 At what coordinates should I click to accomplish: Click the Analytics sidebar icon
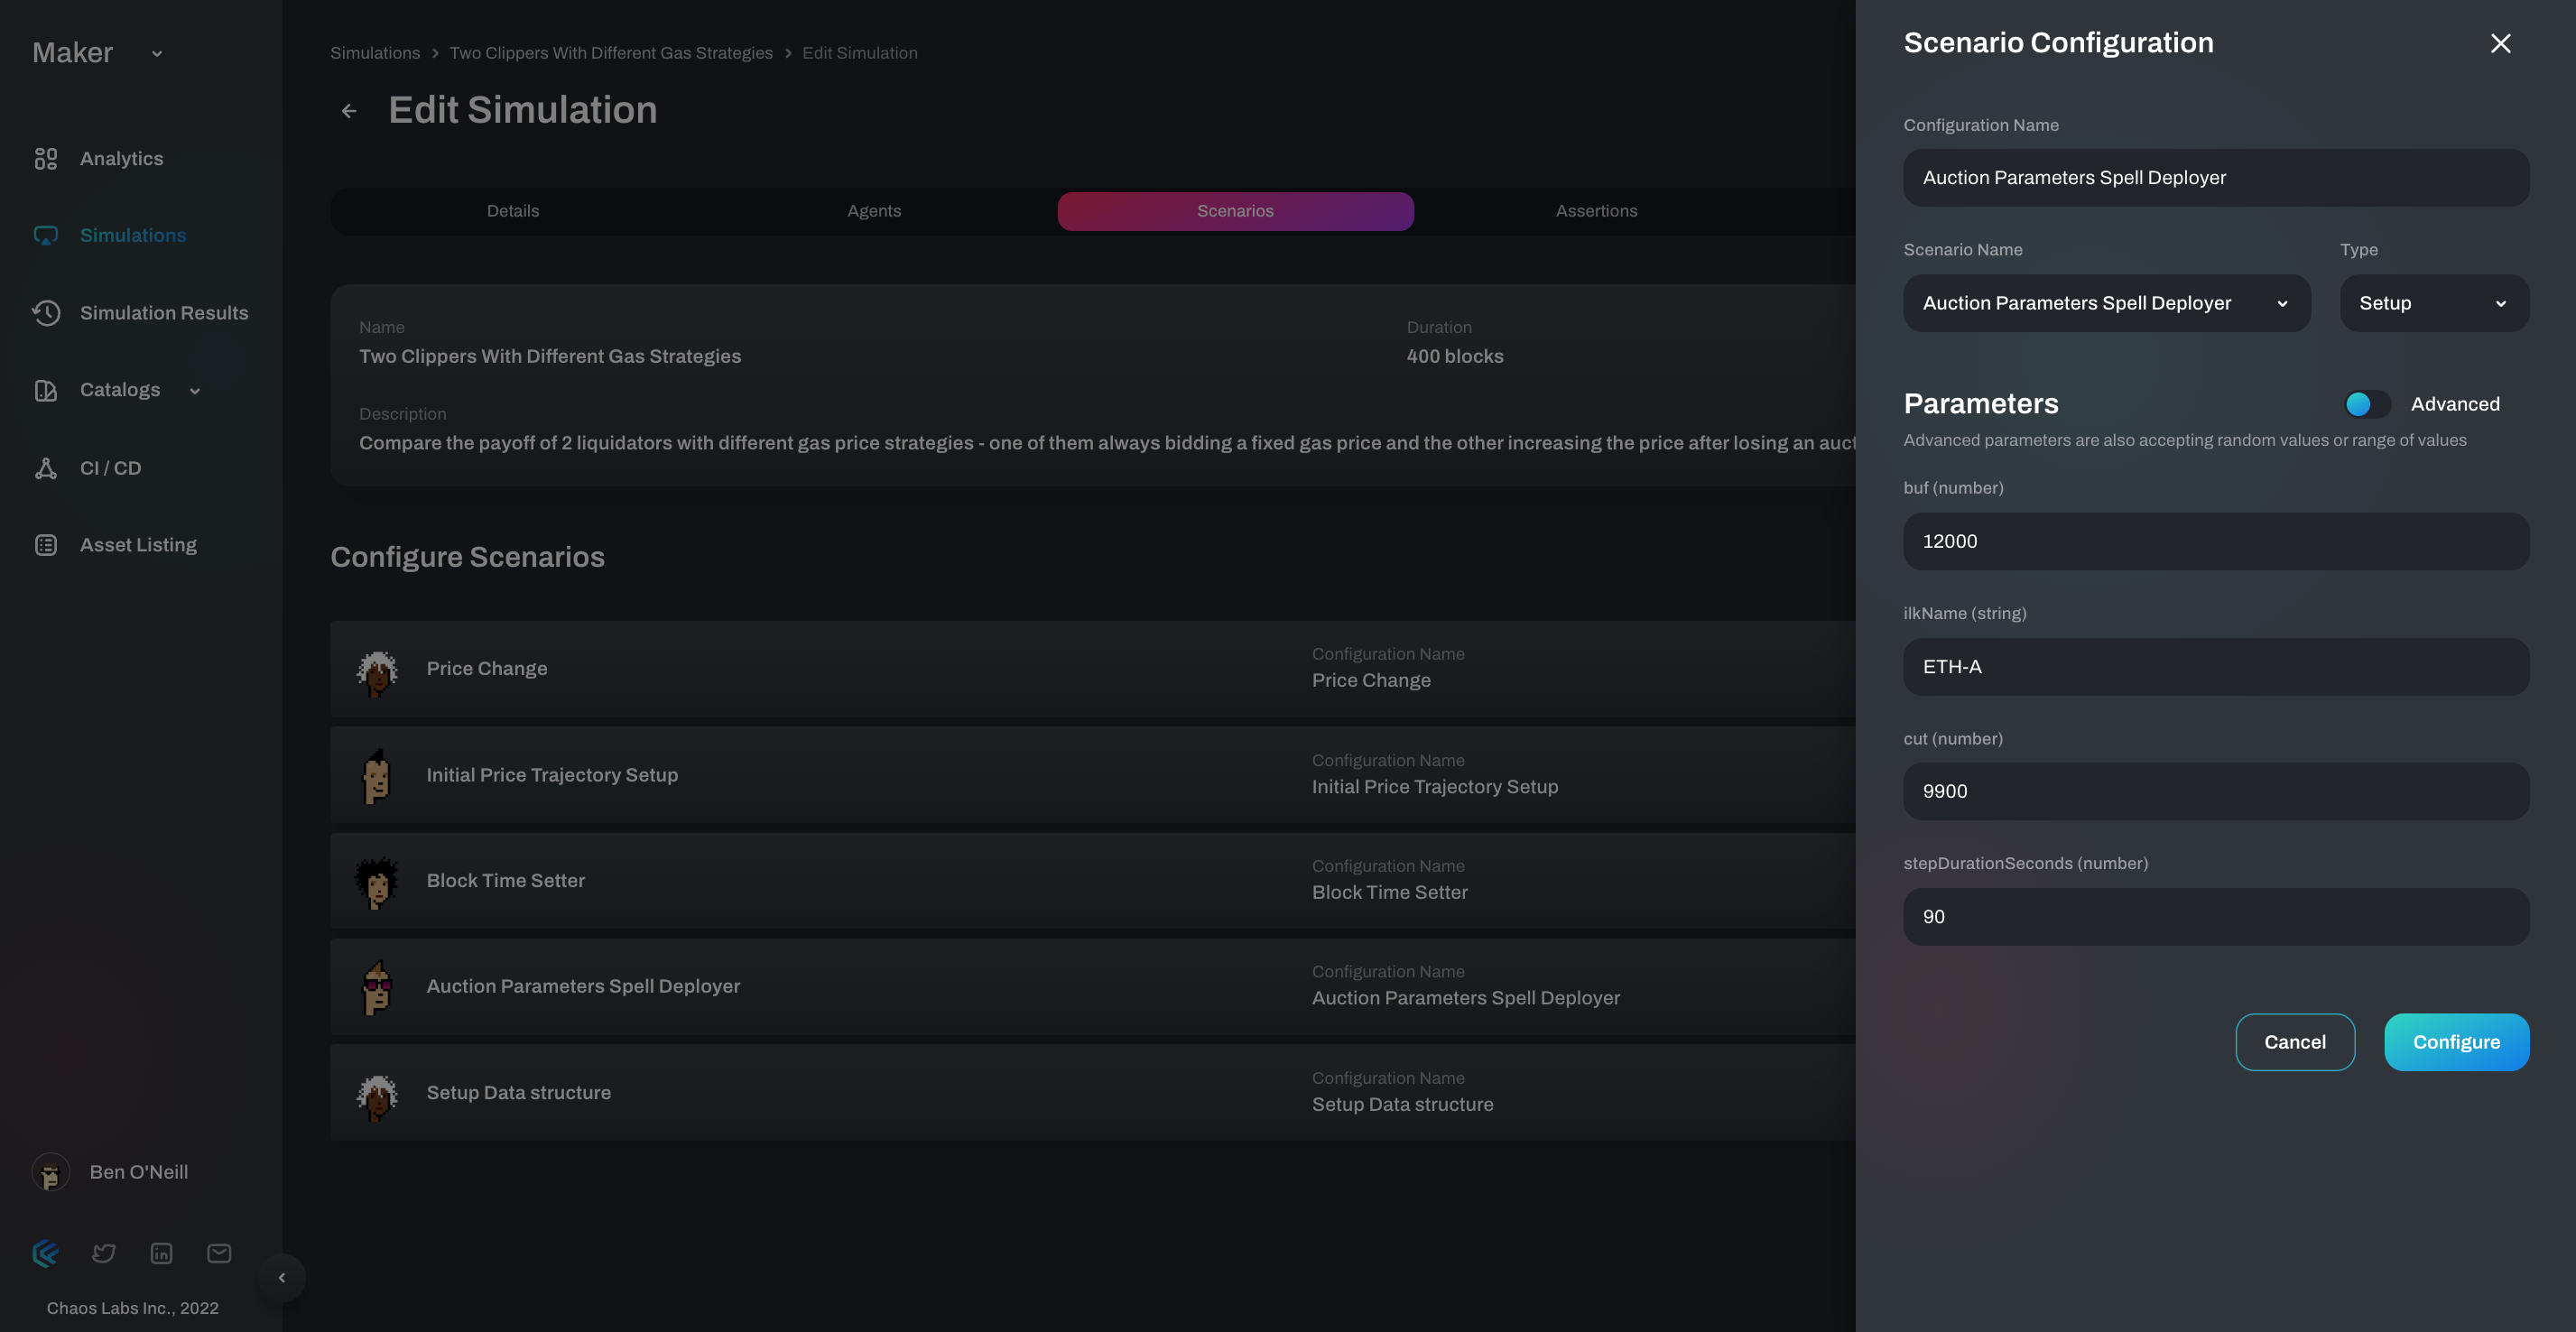[46, 159]
